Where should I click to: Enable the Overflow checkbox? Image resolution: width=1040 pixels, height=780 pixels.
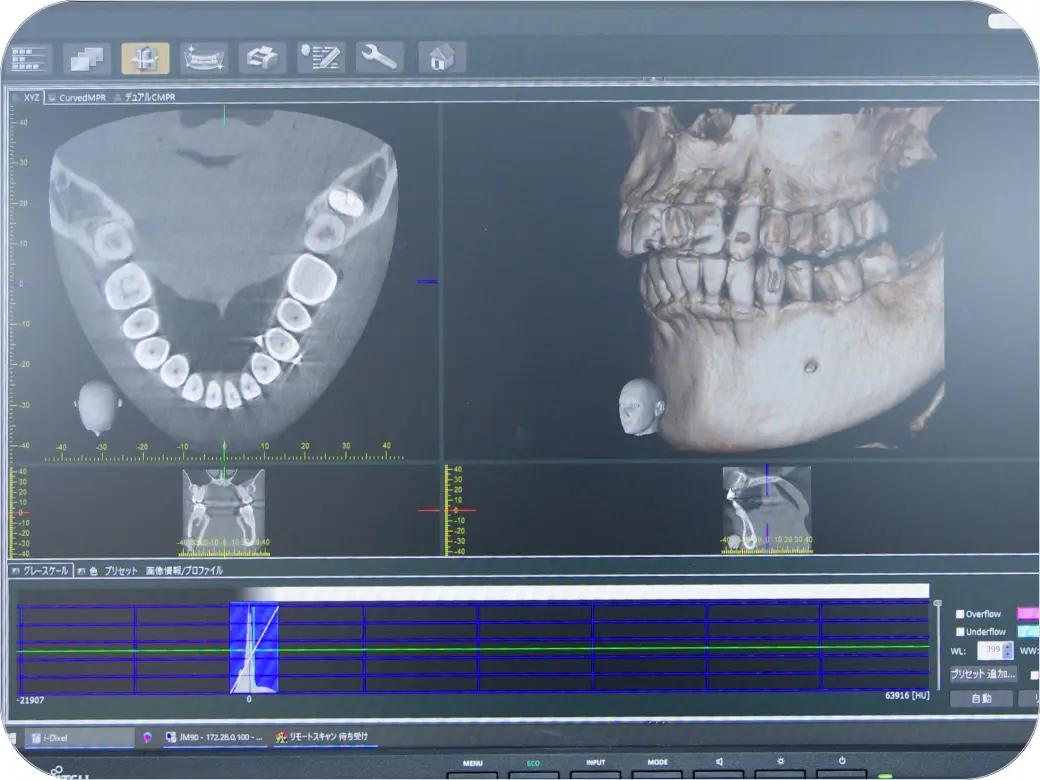[959, 614]
